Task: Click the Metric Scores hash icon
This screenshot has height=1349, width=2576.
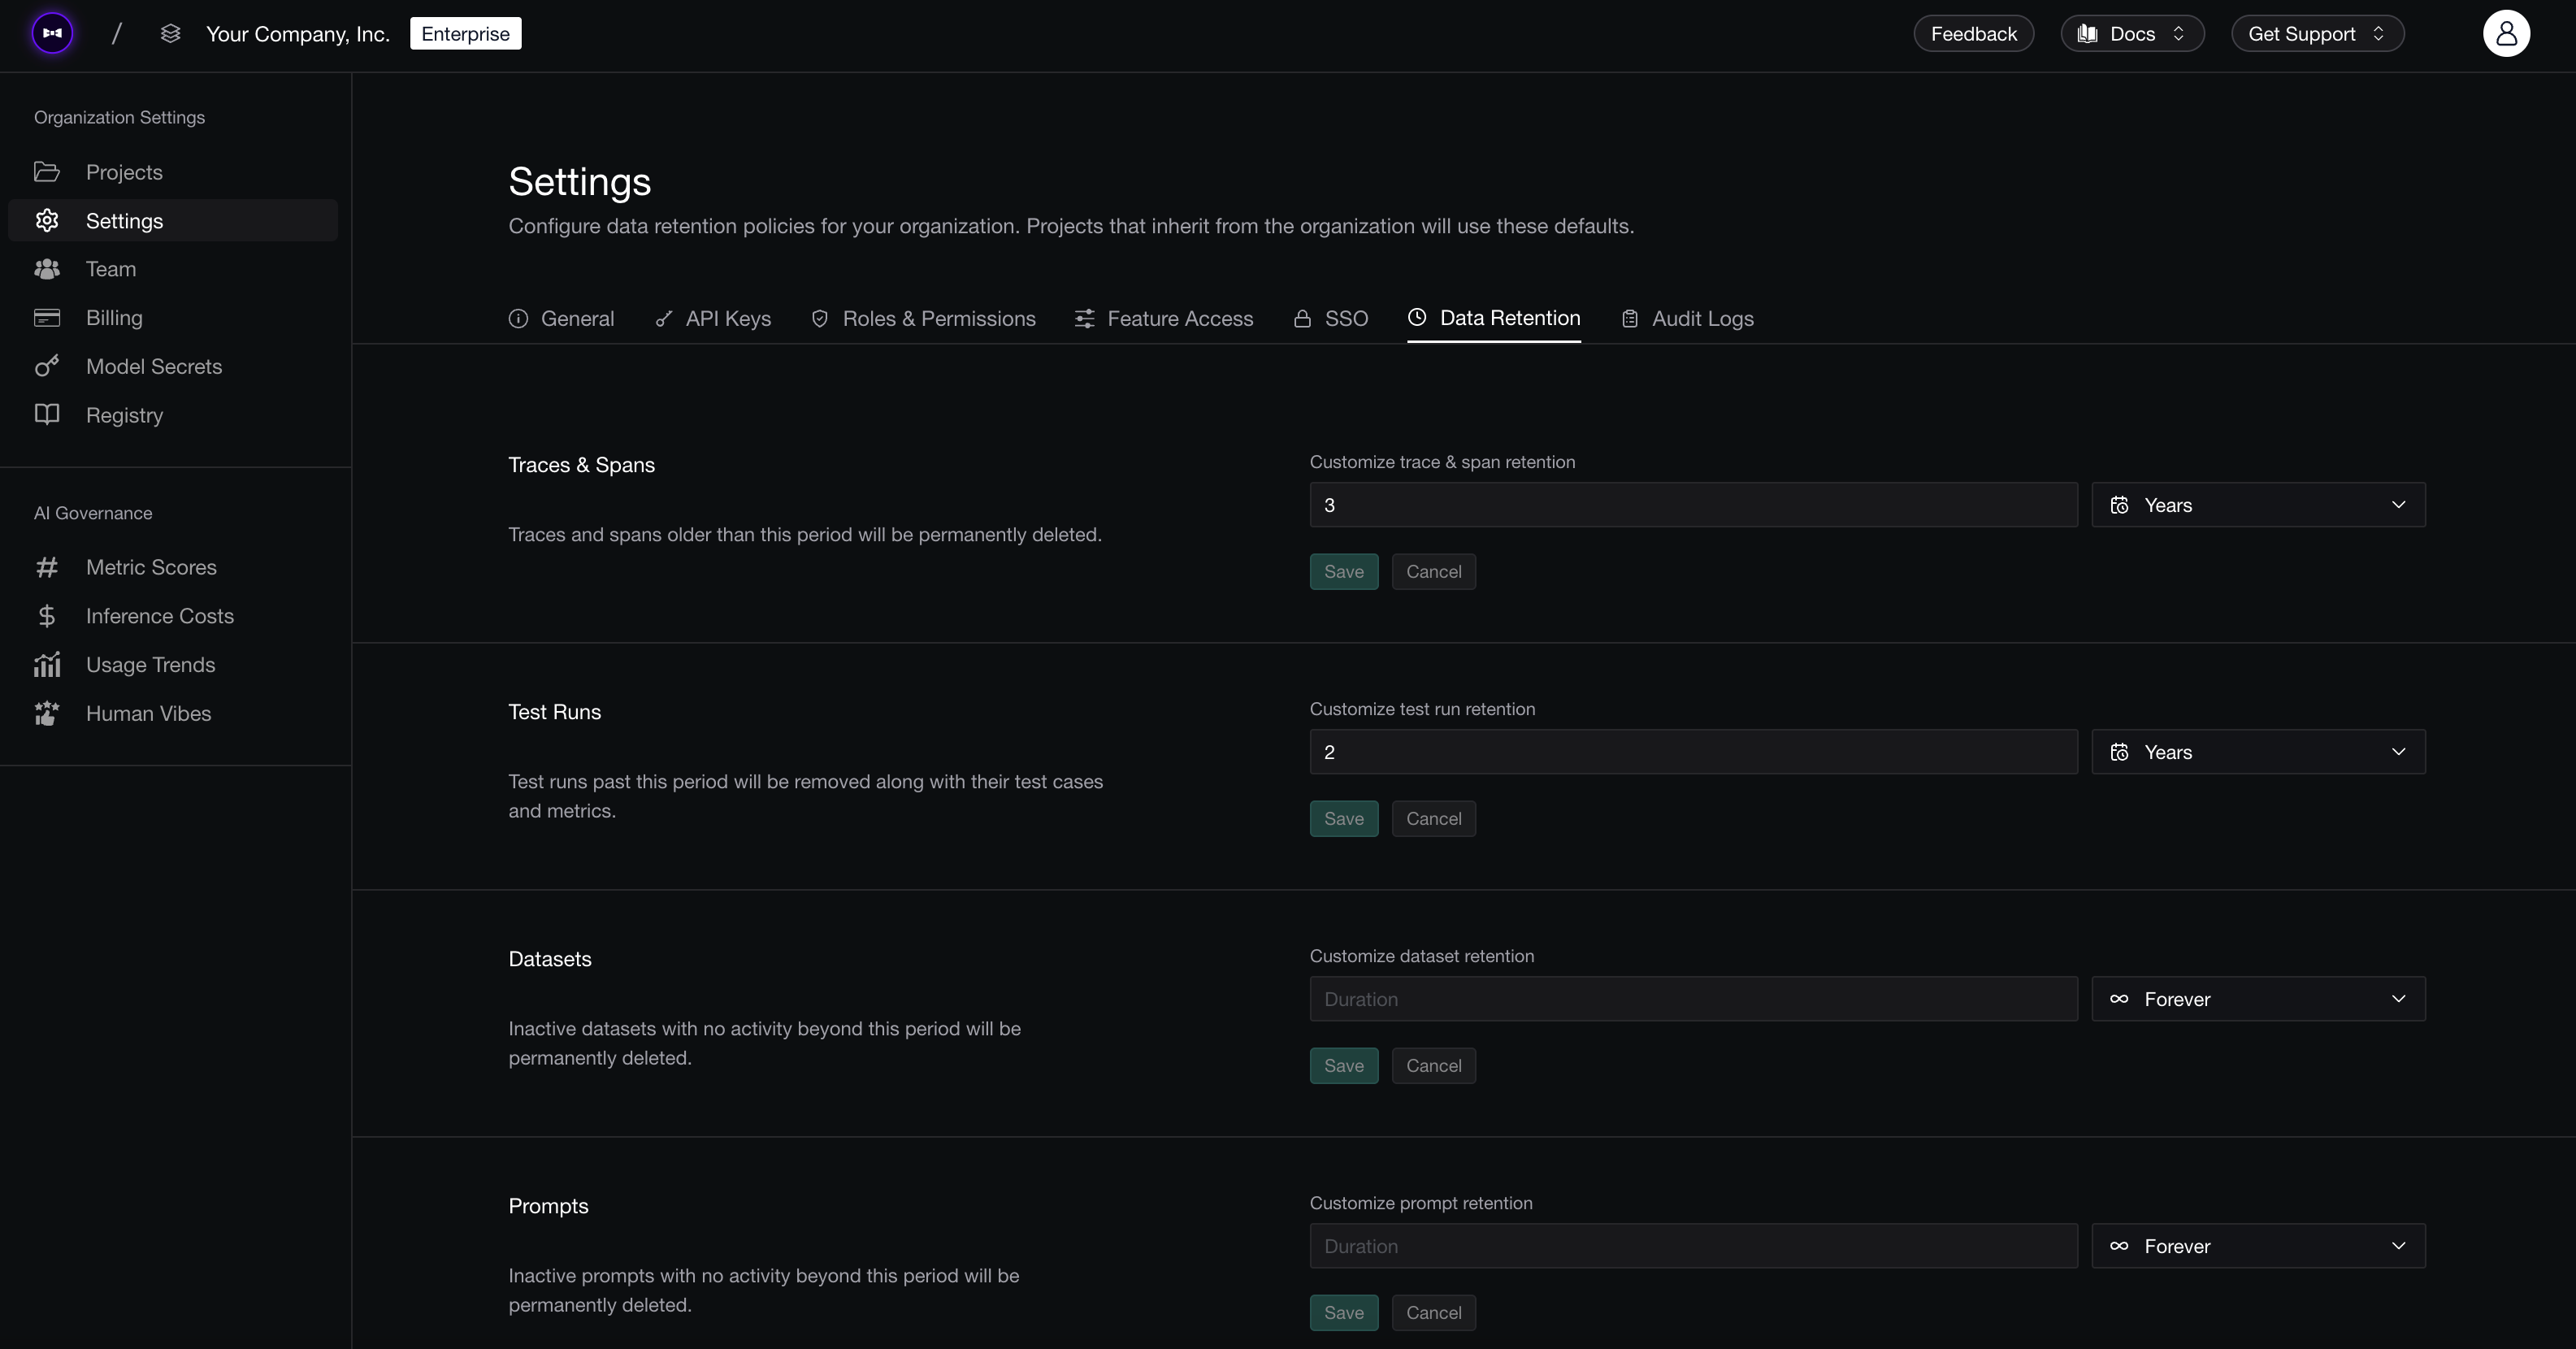Action: pos(47,567)
